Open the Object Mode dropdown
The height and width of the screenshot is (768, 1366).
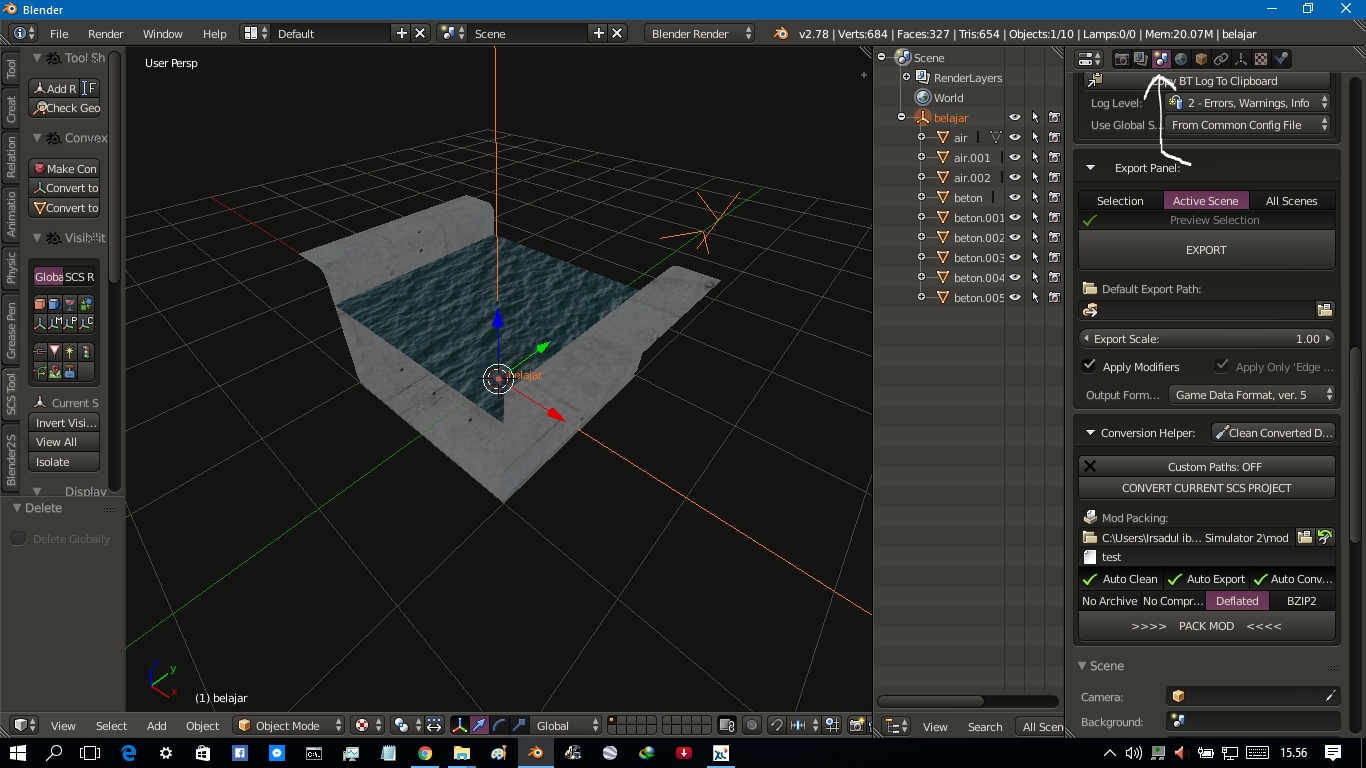288,726
